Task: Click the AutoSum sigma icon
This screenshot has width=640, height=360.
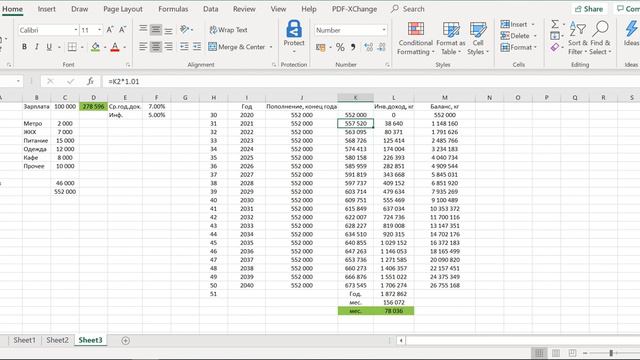Action: click(x=555, y=24)
